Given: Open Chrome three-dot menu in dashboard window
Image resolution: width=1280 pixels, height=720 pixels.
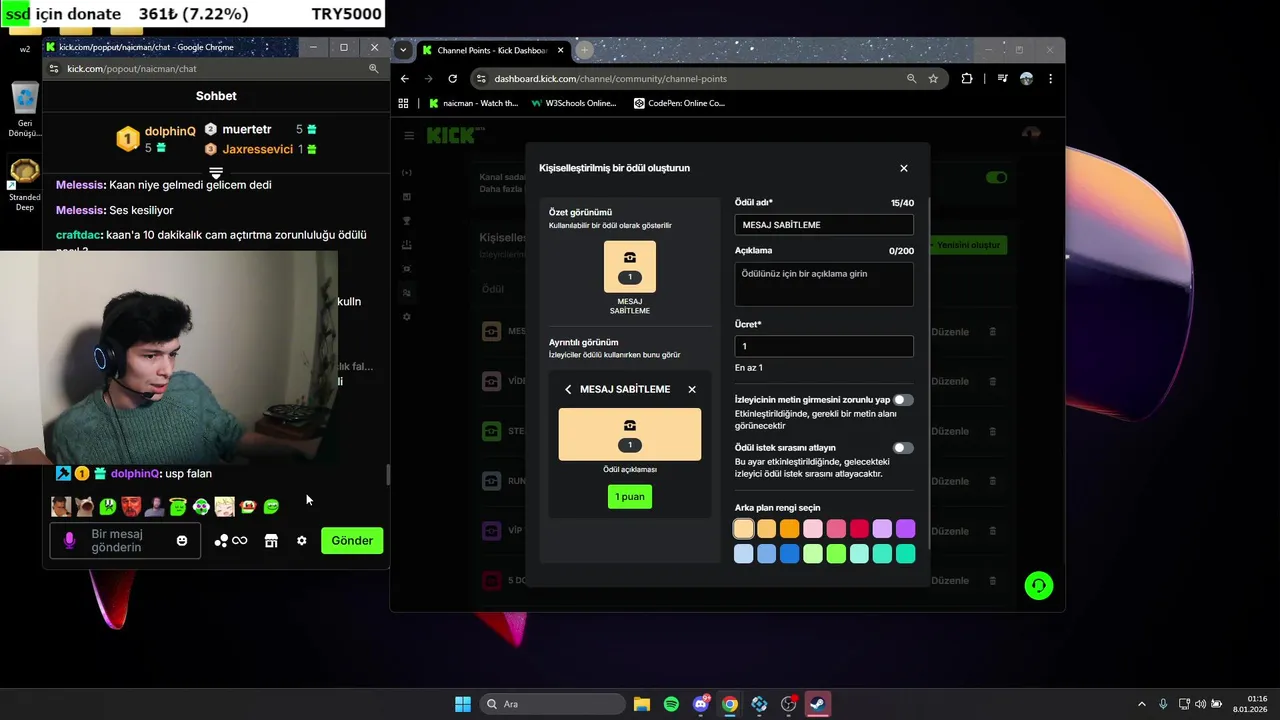Looking at the screenshot, I should 1050,79.
